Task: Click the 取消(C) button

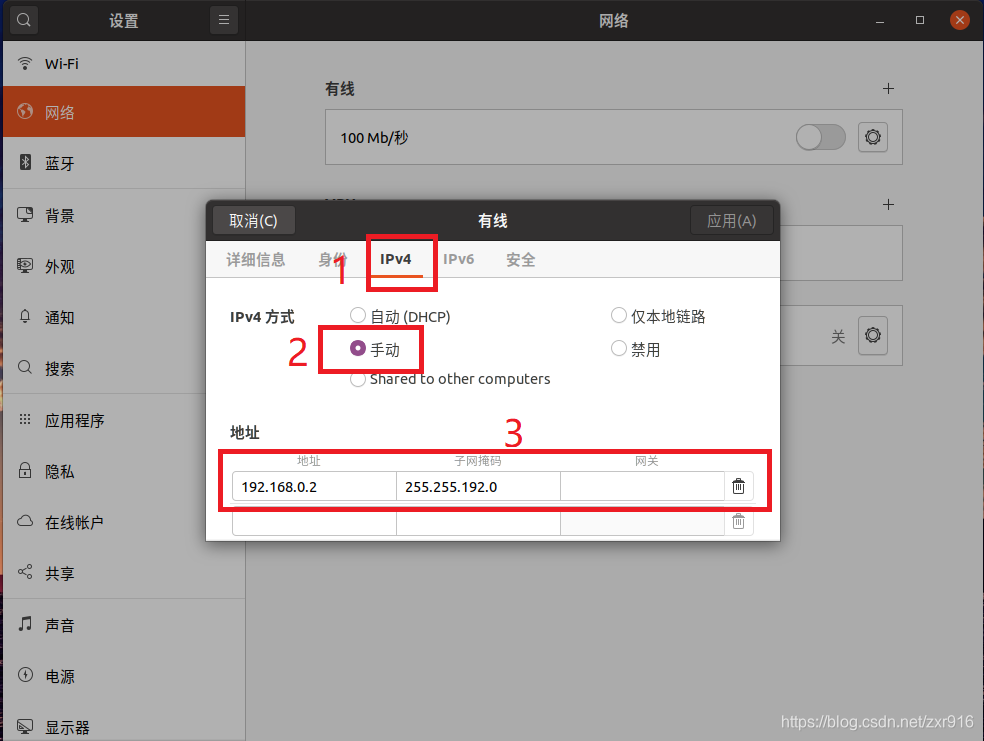Action: [254, 221]
